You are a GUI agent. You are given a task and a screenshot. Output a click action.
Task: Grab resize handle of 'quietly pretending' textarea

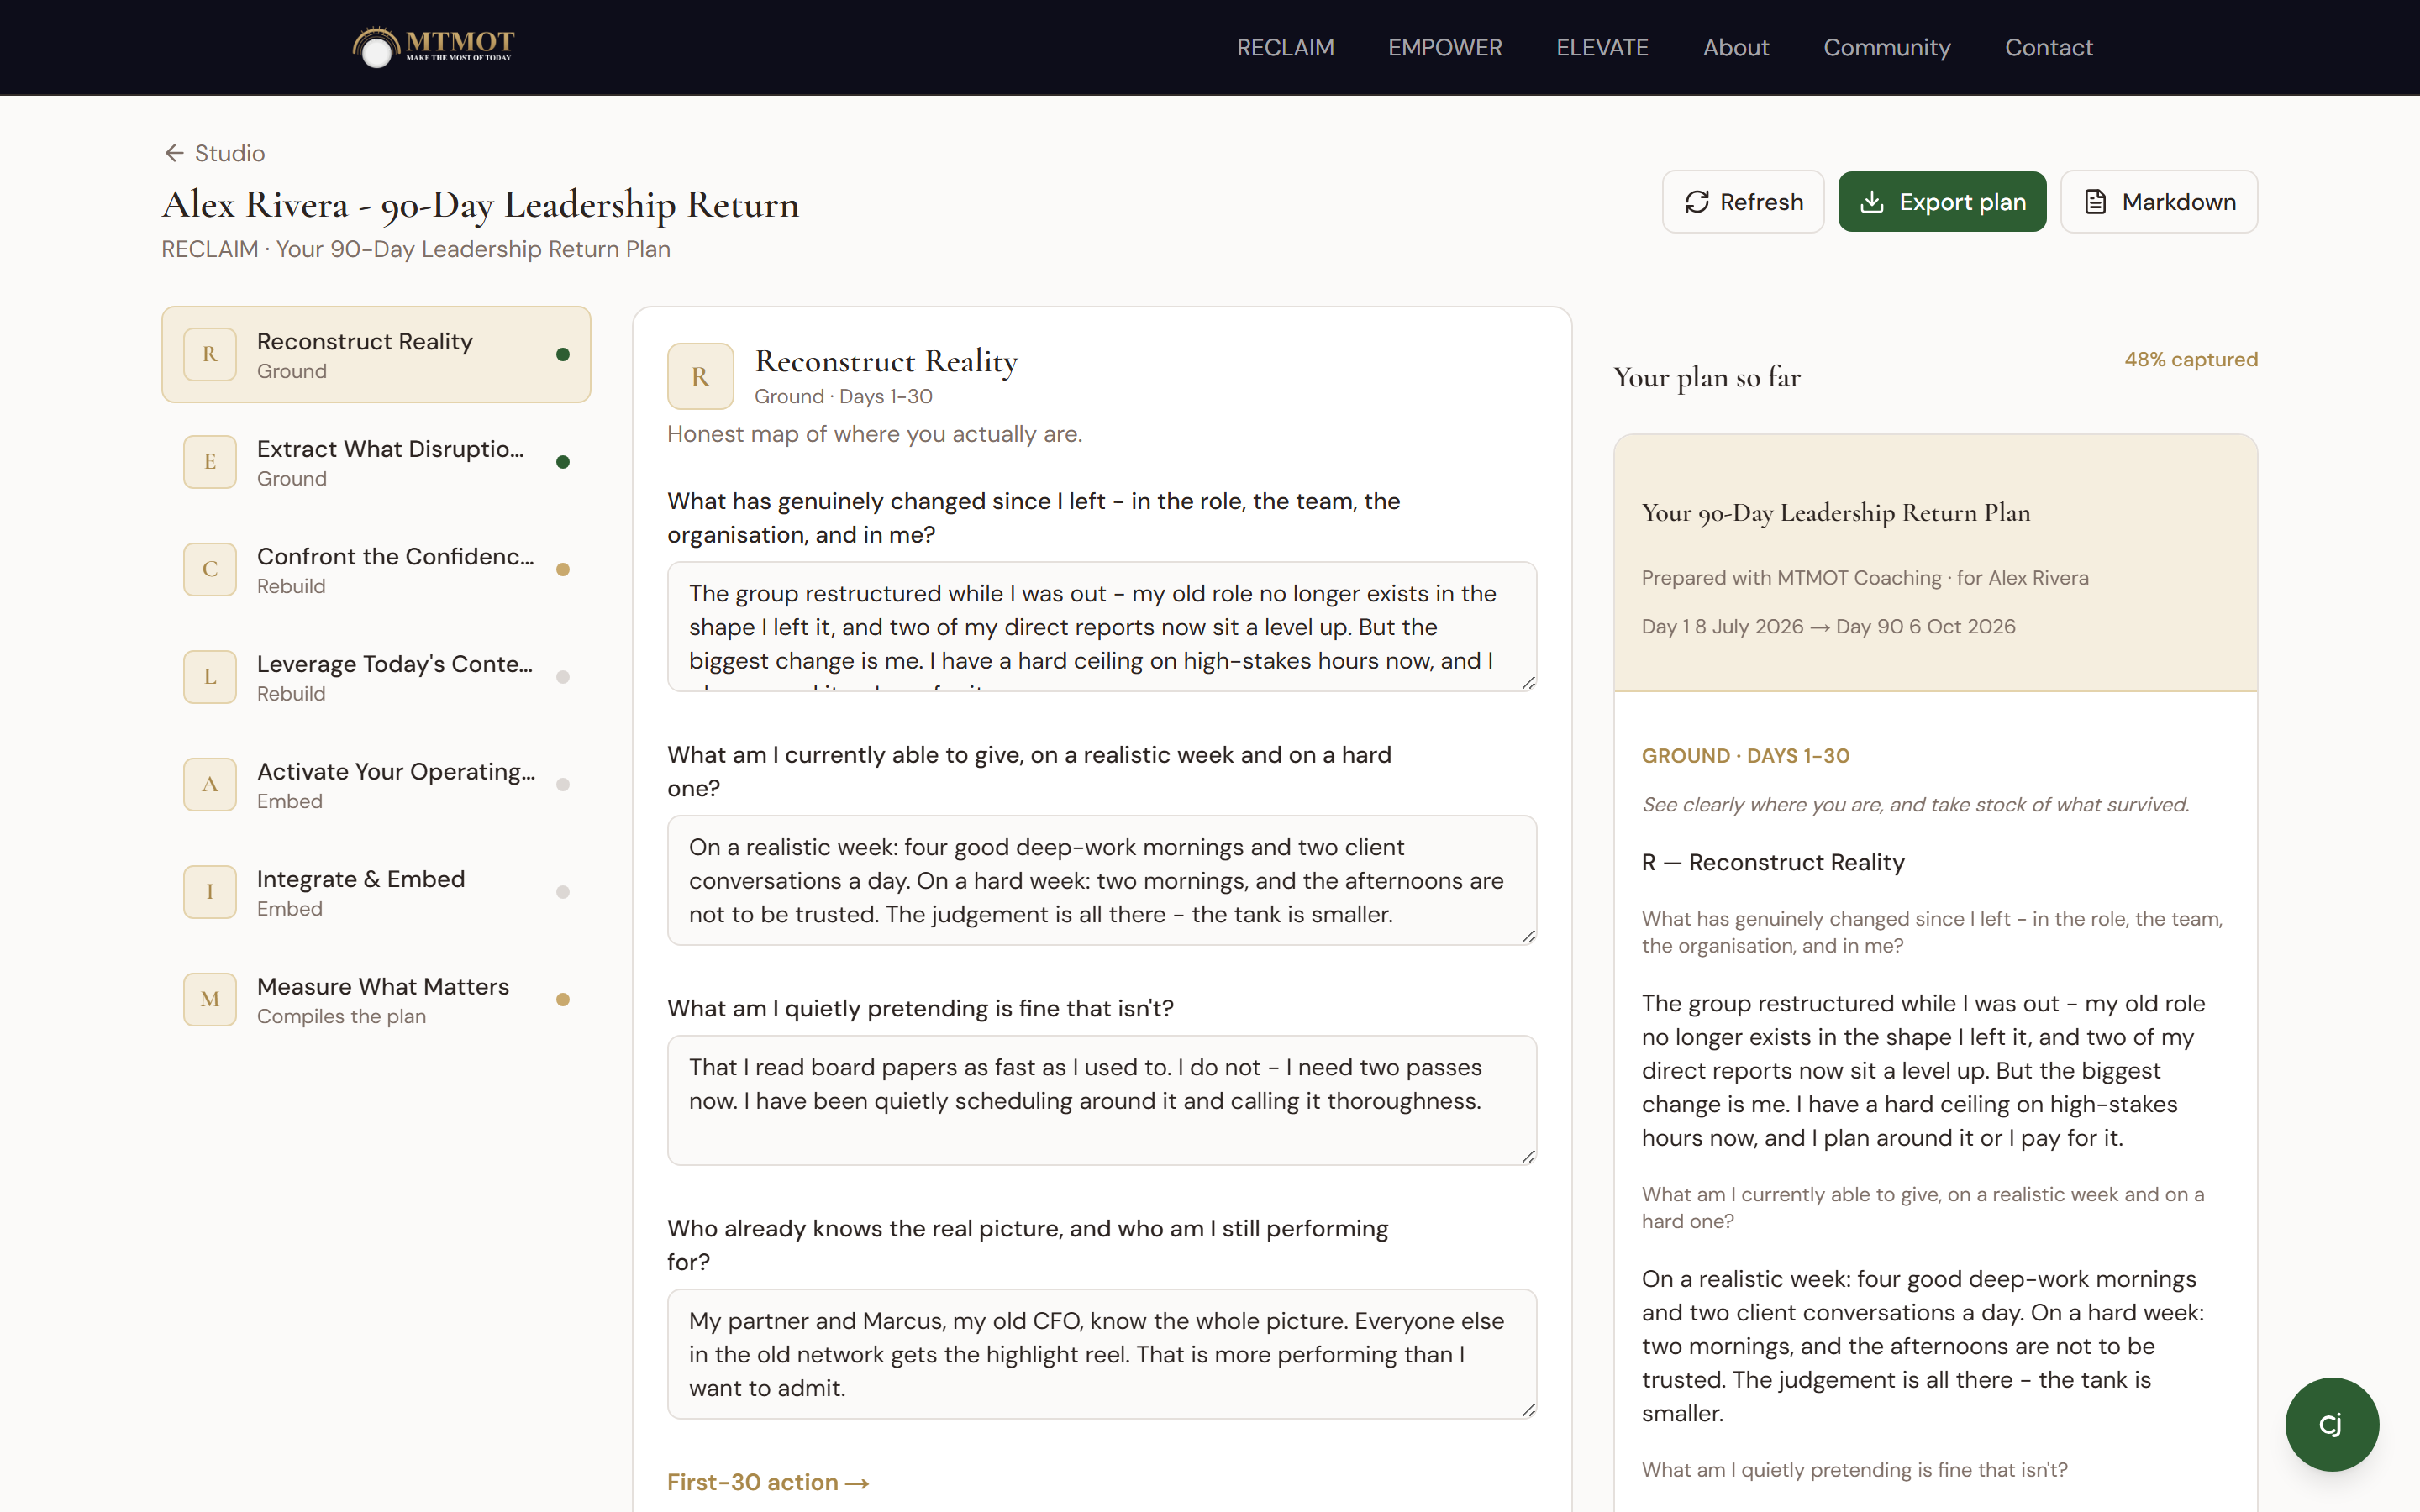[1528, 1157]
